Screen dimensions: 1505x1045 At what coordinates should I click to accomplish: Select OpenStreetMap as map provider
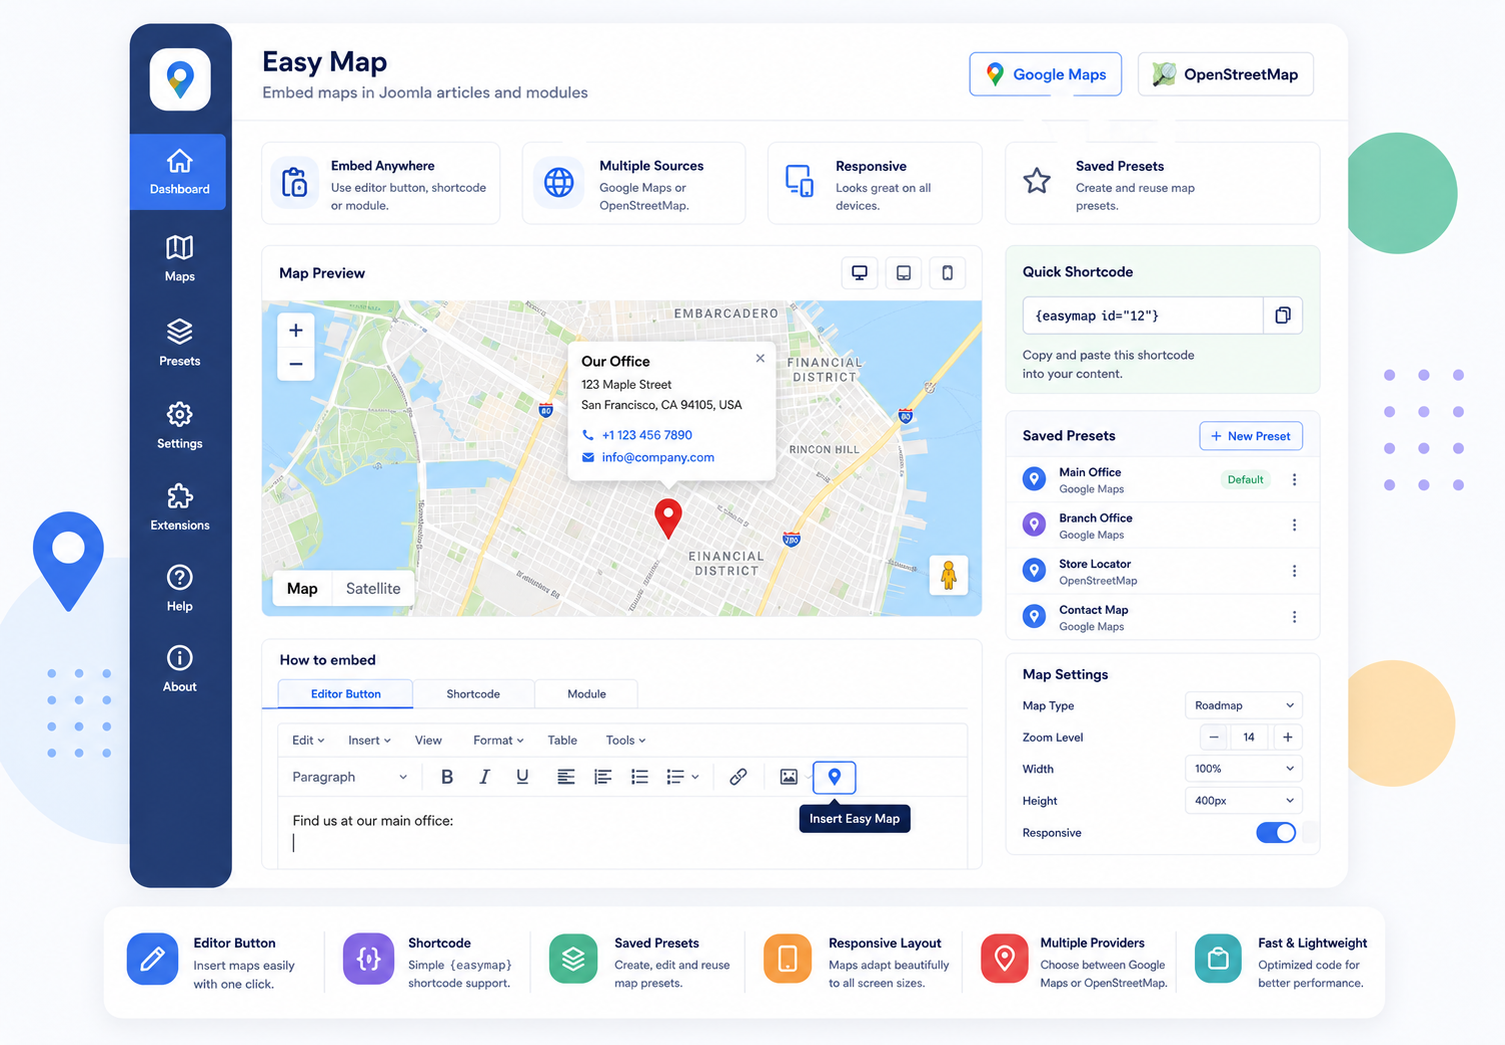point(1225,74)
